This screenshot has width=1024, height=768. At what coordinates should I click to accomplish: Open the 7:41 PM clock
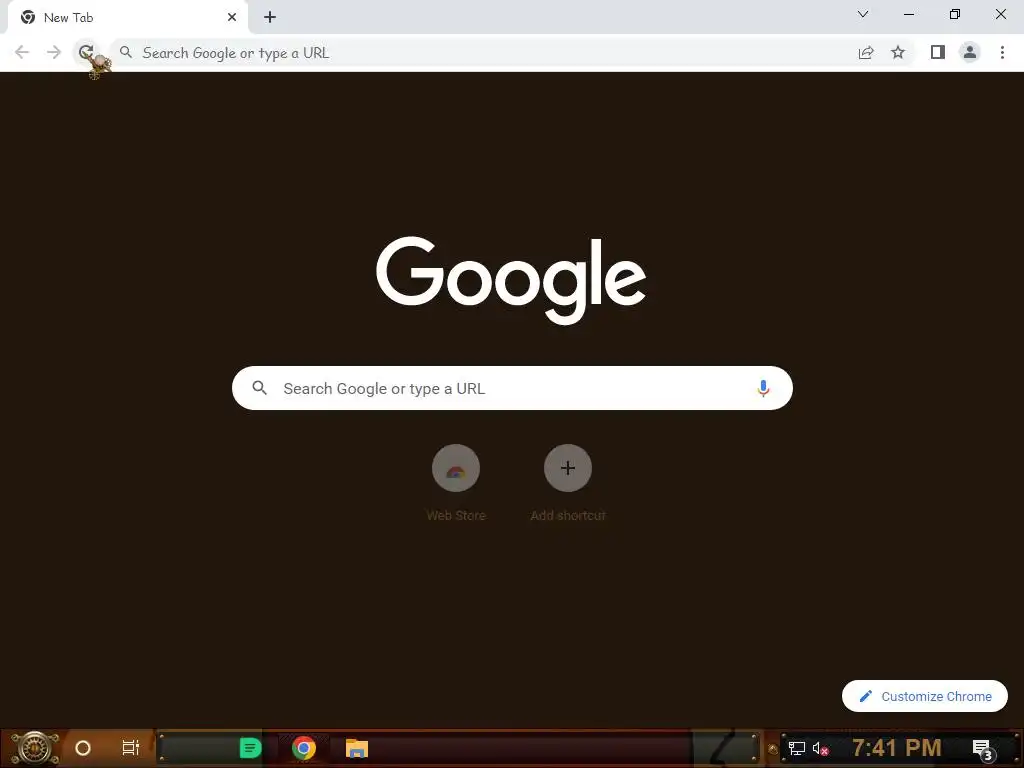point(897,748)
